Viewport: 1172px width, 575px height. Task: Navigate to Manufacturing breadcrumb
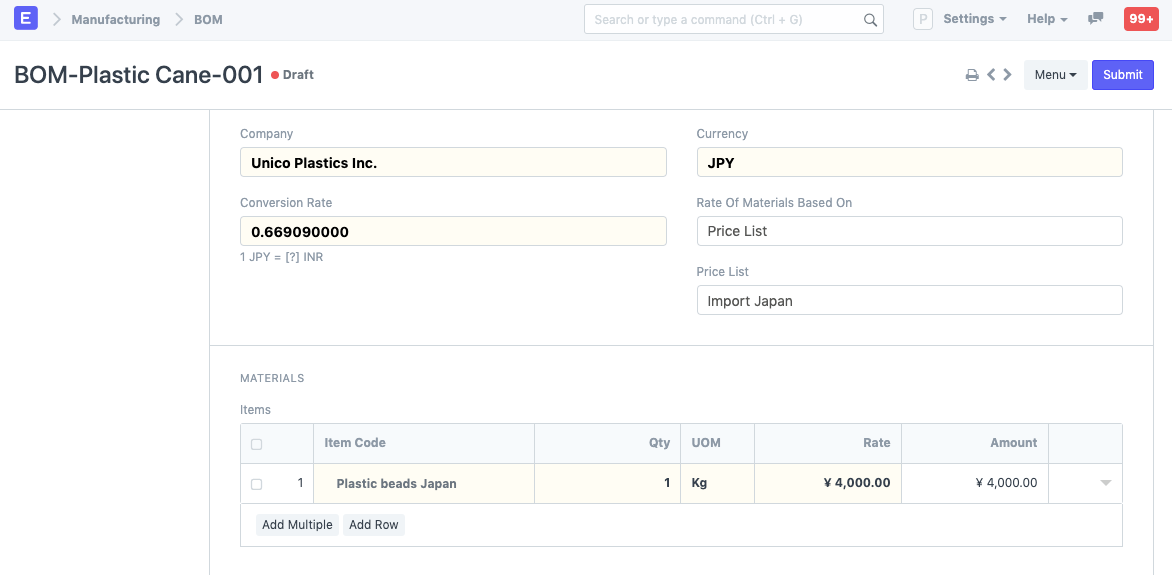[115, 19]
